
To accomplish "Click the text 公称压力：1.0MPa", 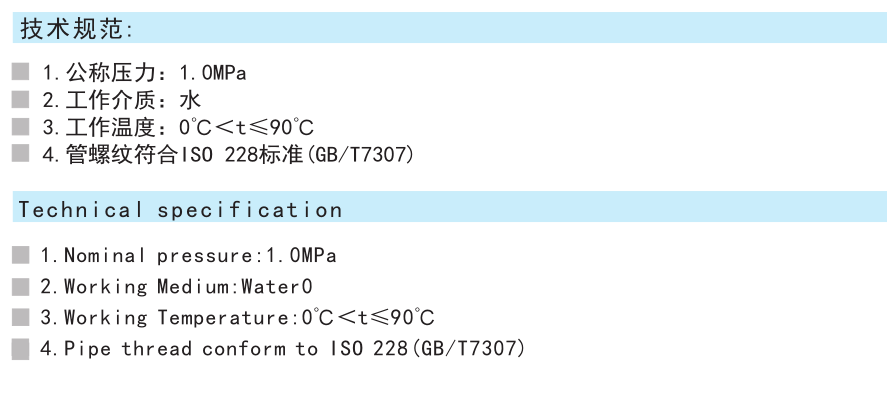I will point(145,73).
